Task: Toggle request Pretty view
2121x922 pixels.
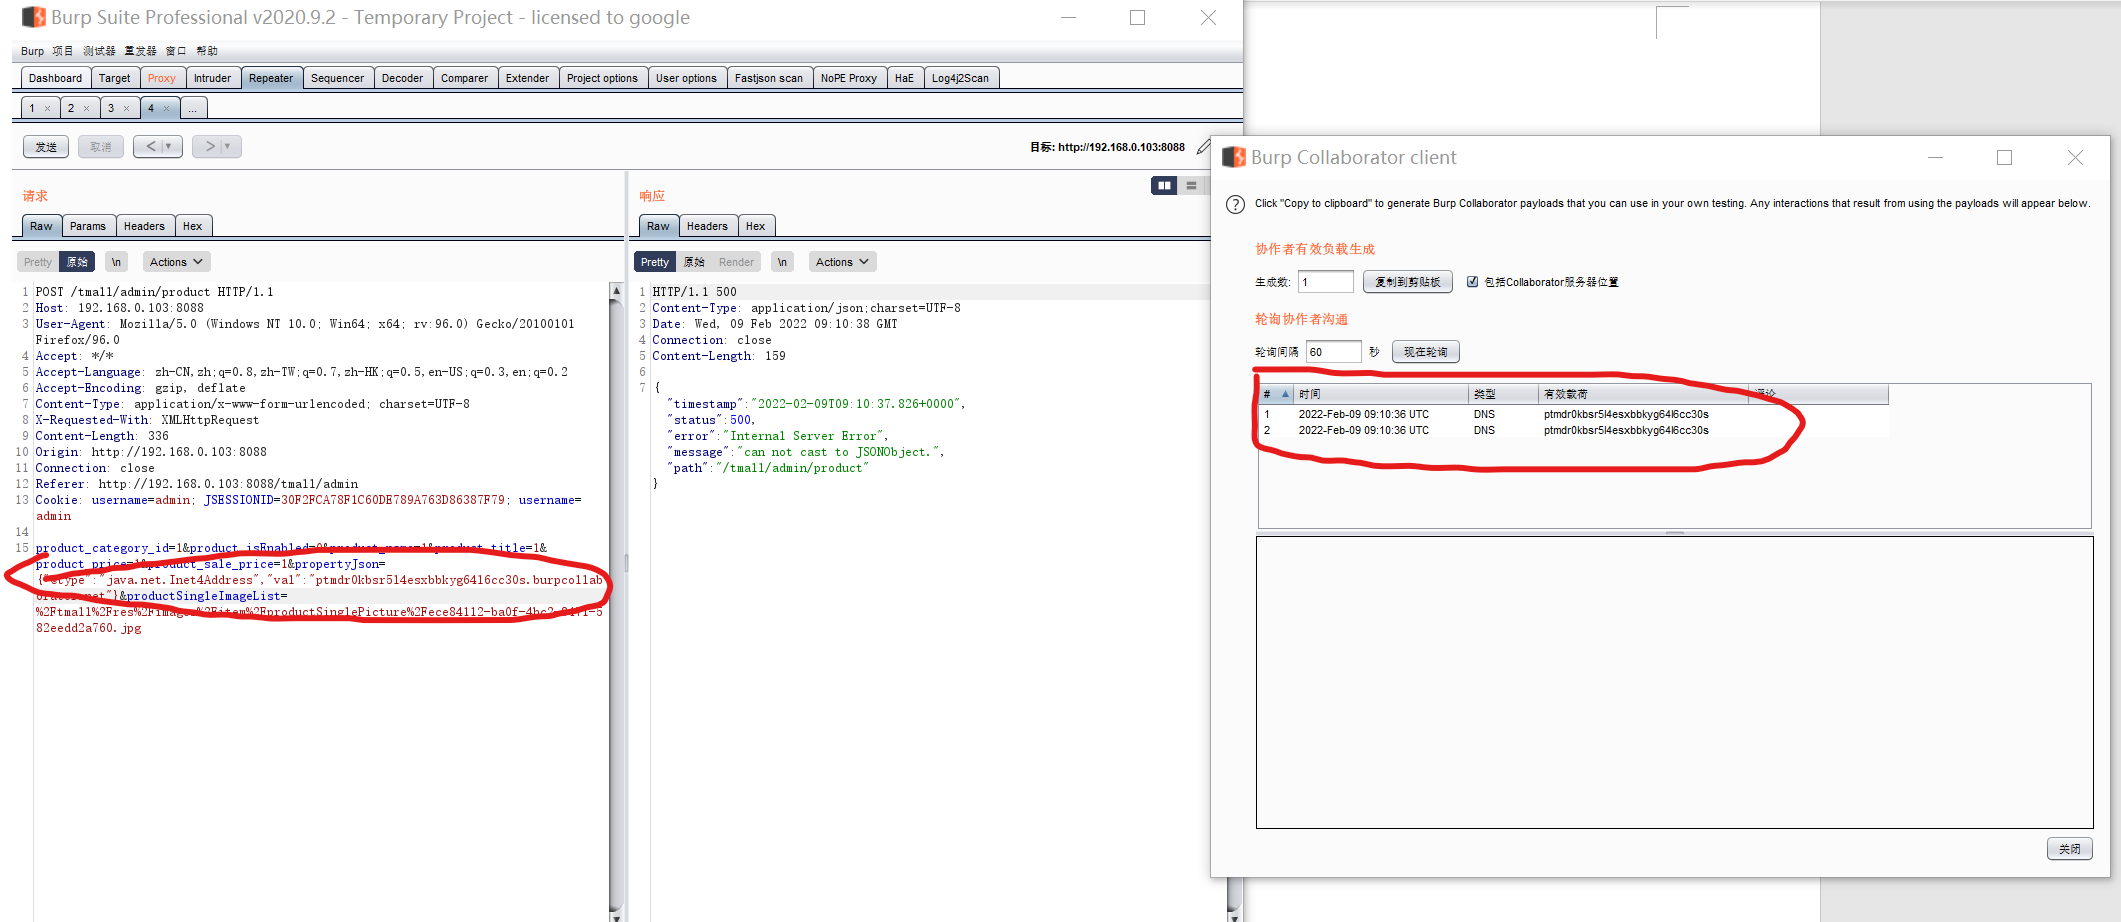Action: click(38, 262)
